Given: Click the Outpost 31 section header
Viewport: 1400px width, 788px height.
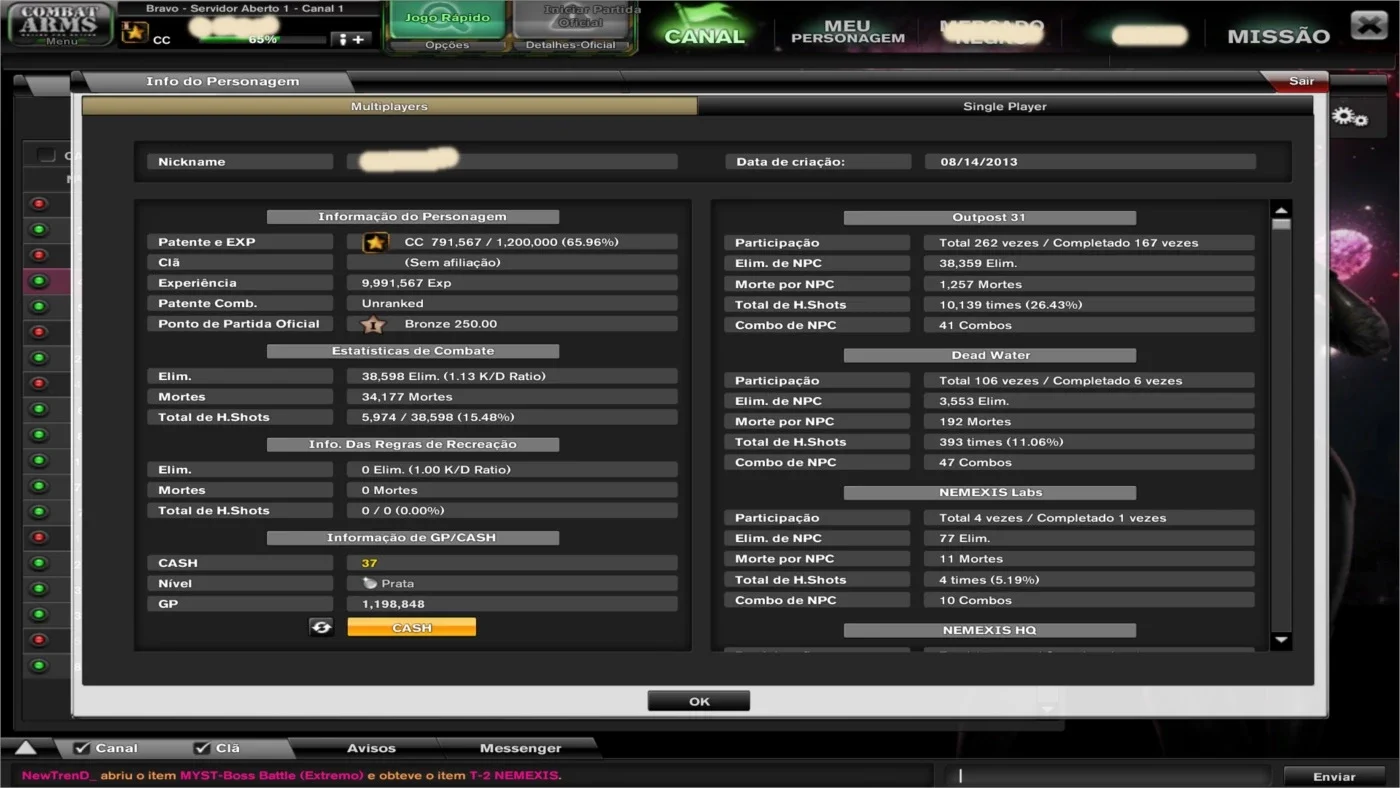Looking at the screenshot, I should point(989,217).
